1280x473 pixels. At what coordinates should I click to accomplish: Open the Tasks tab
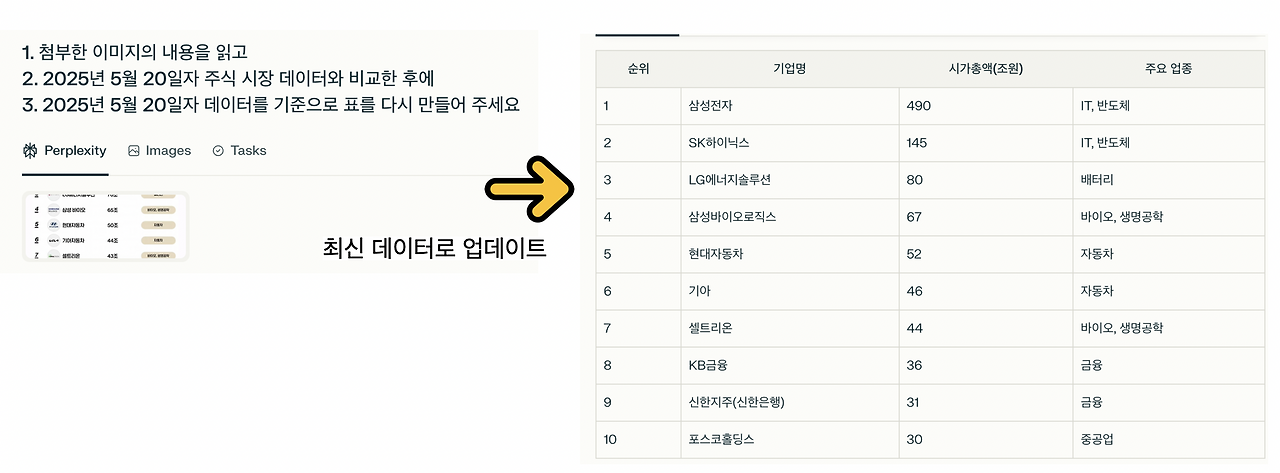pos(239,151)
